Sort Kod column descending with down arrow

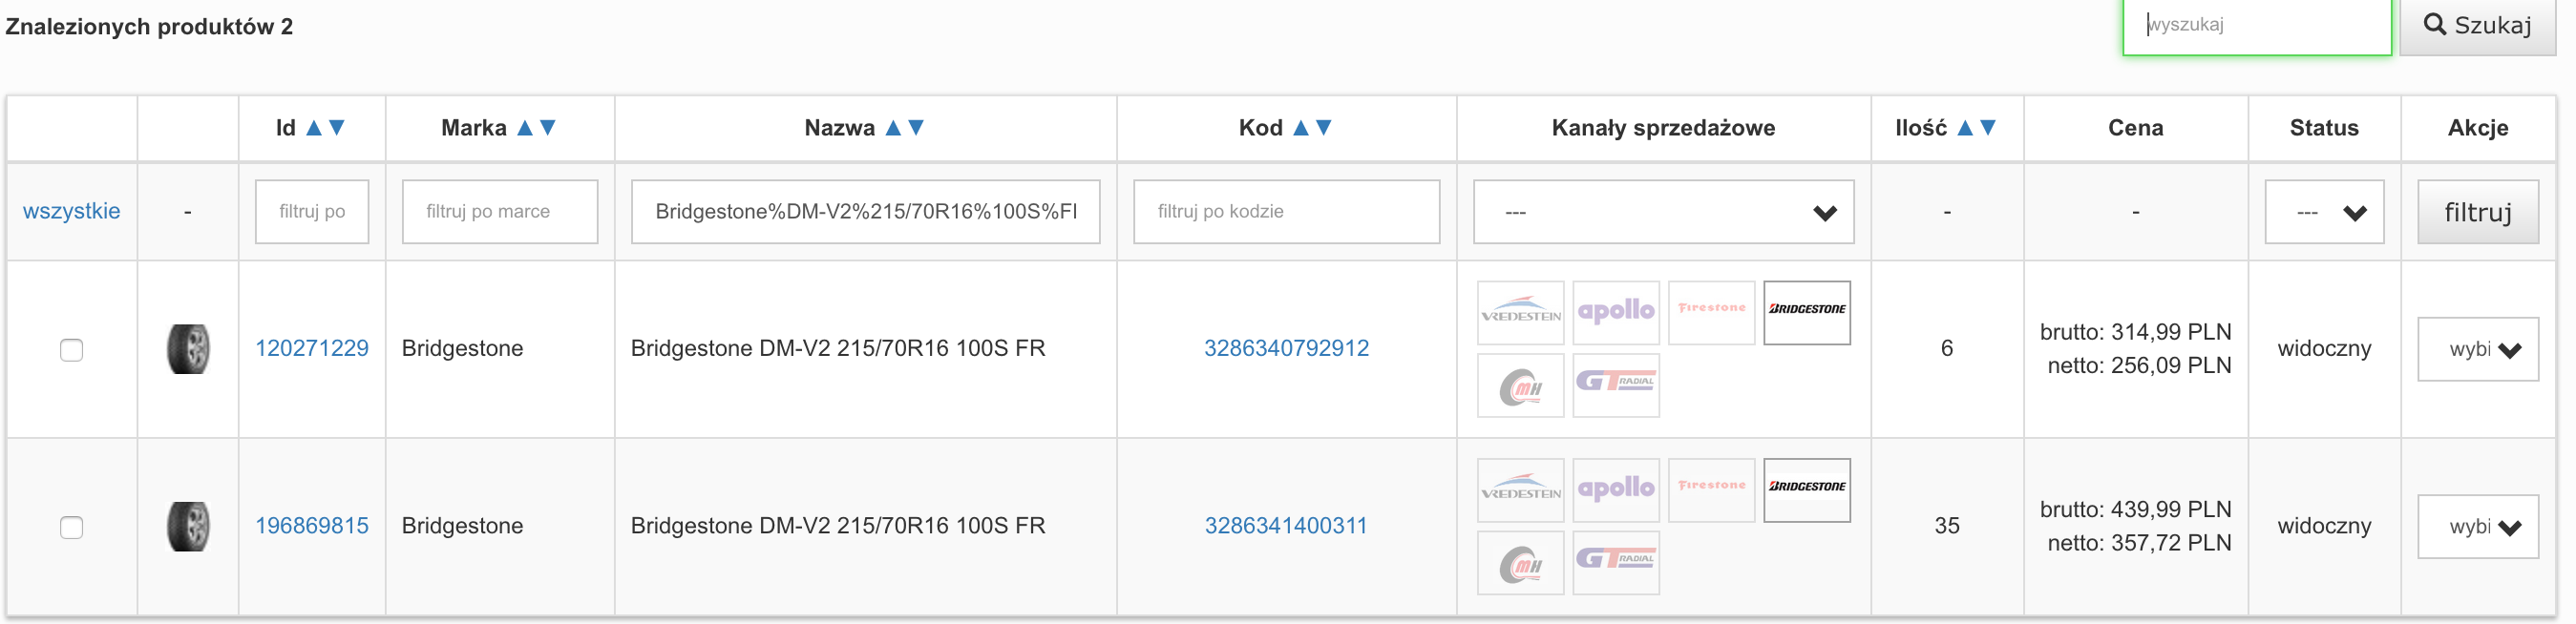(1324, 128)
